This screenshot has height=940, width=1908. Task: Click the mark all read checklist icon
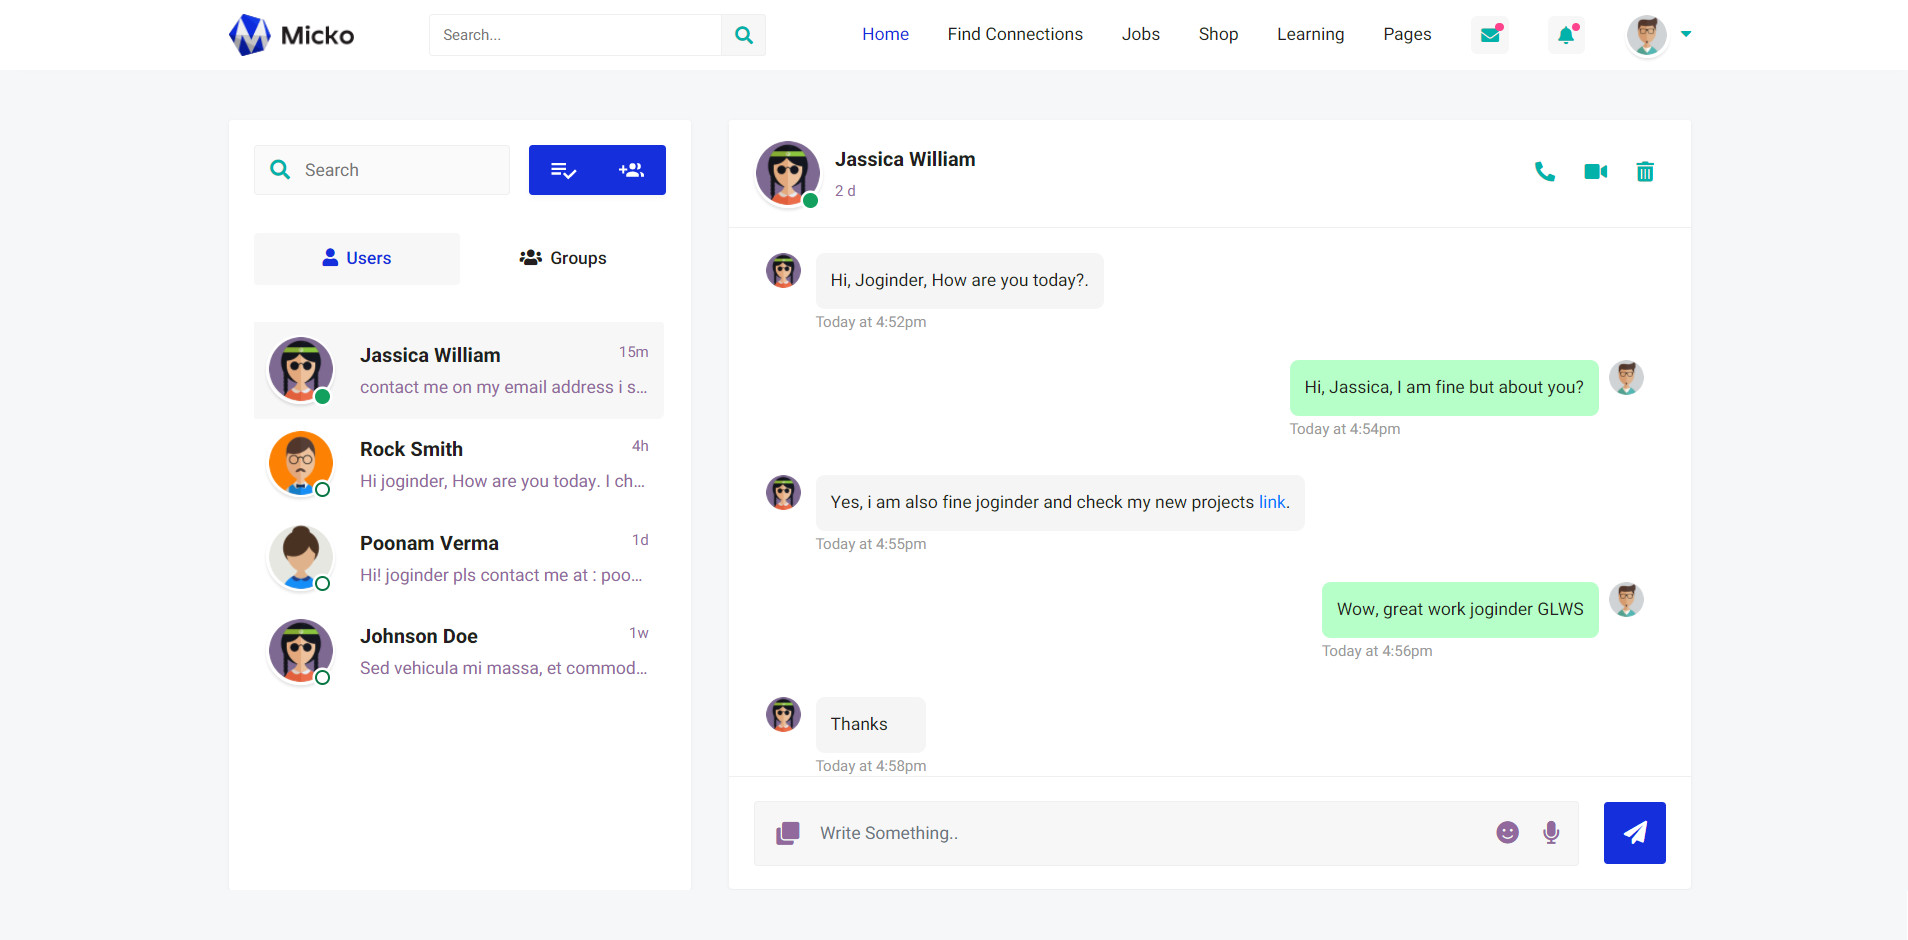pos(563,170)
